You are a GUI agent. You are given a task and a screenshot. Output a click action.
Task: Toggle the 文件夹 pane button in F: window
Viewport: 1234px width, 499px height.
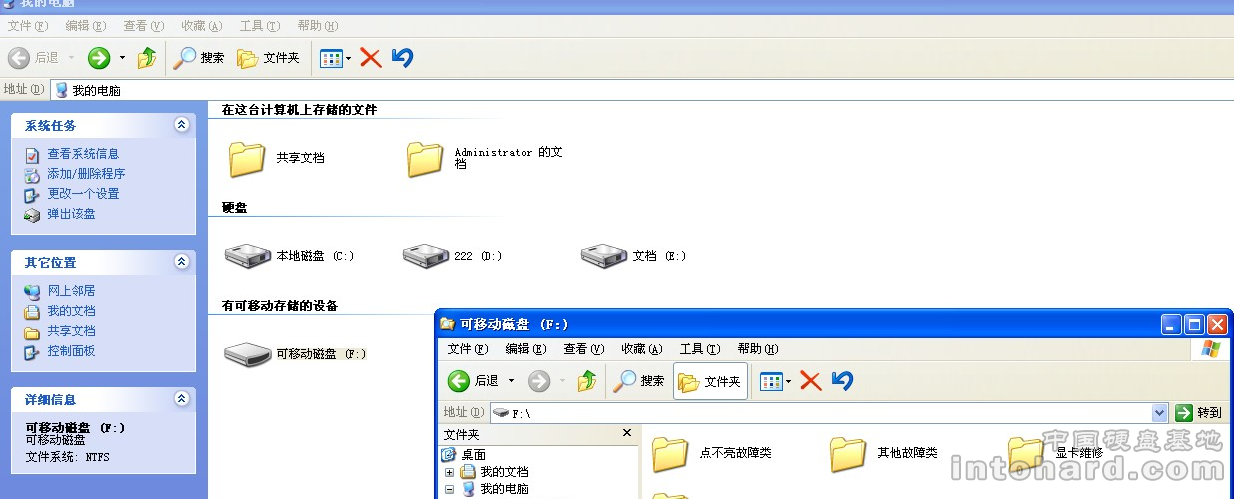(x=710, y=381)
